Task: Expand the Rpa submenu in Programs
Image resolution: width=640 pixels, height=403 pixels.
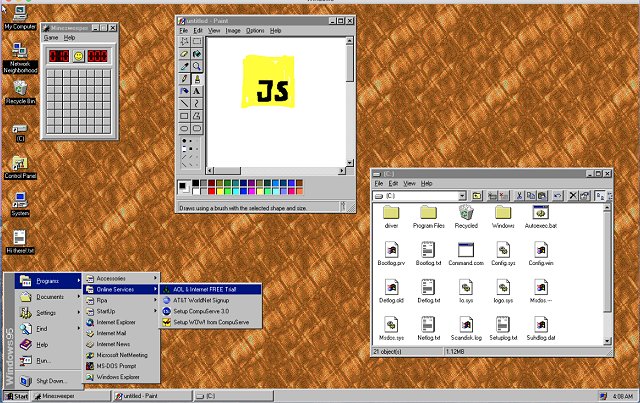Action: point(122,301)
